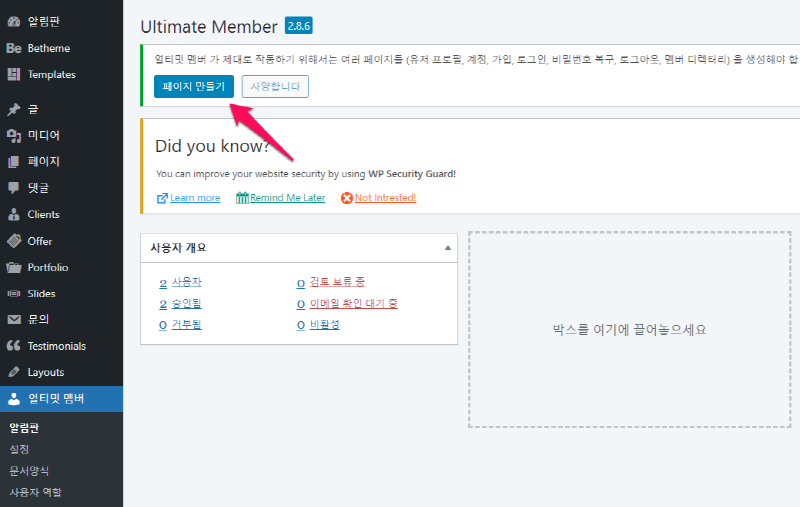Viewport: 800px width, 507px height.
Task: Click the Ultimate Member page heading
Action: (x=209, y=27)
